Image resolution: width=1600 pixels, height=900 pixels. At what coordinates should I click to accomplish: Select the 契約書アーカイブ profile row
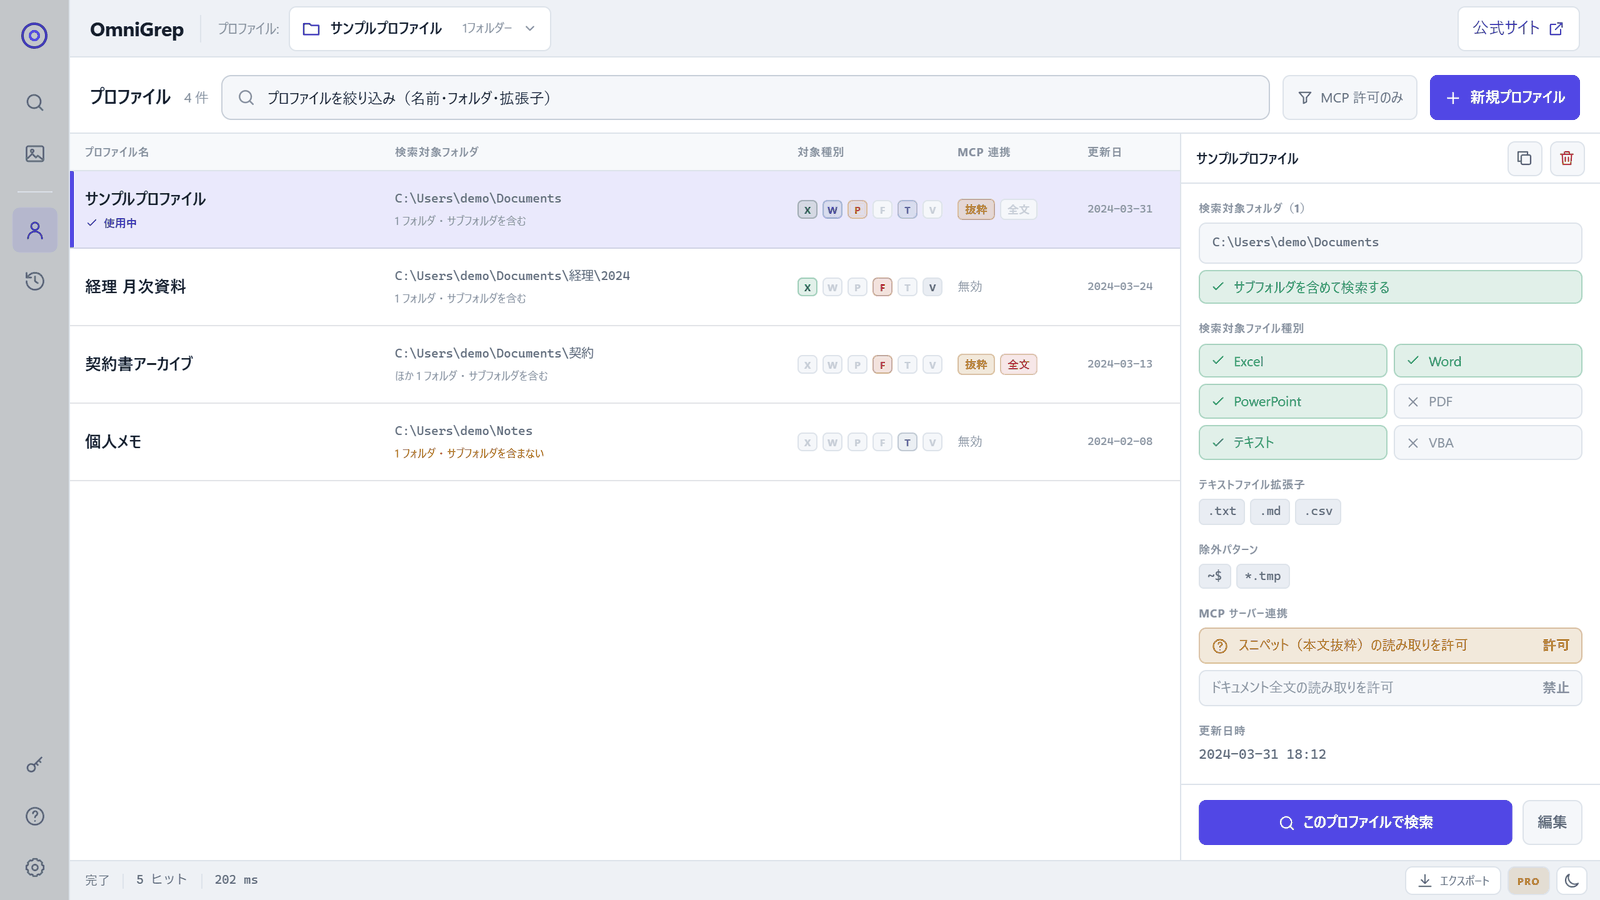tap(625, 365)
